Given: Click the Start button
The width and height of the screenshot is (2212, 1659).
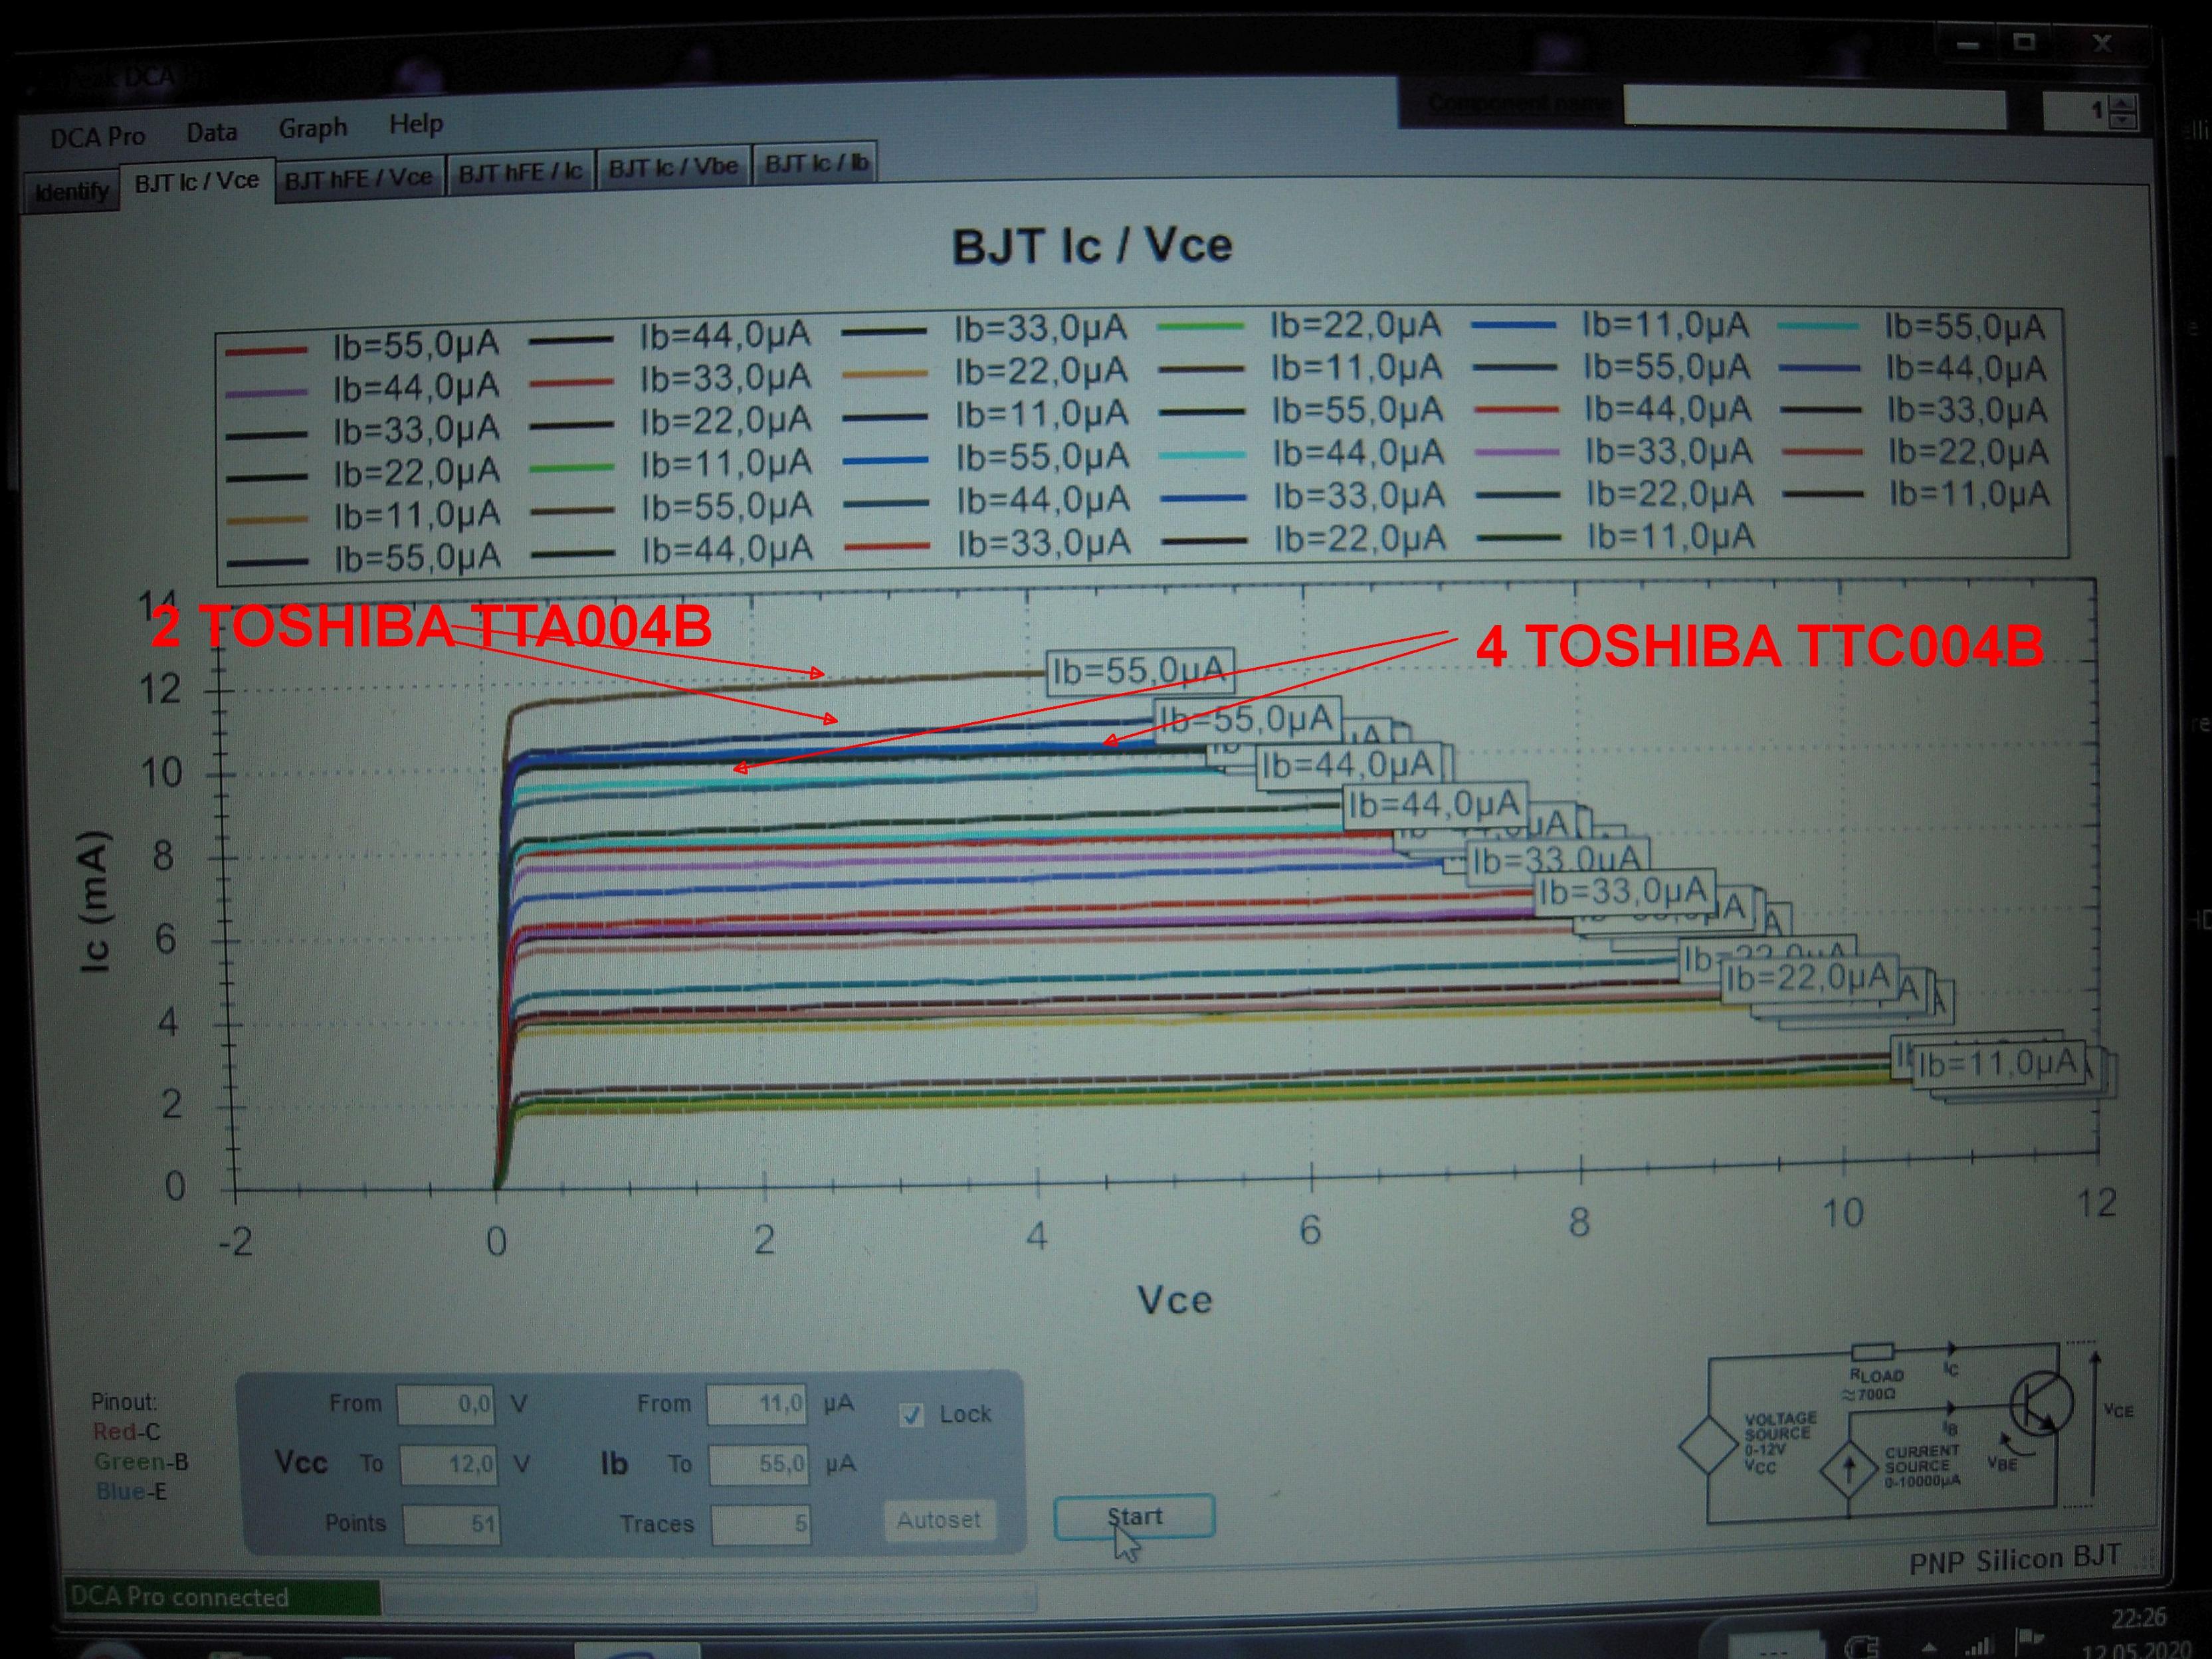Looking at the screenshot, I should pyautogui.click(x=1134, y=1517).
